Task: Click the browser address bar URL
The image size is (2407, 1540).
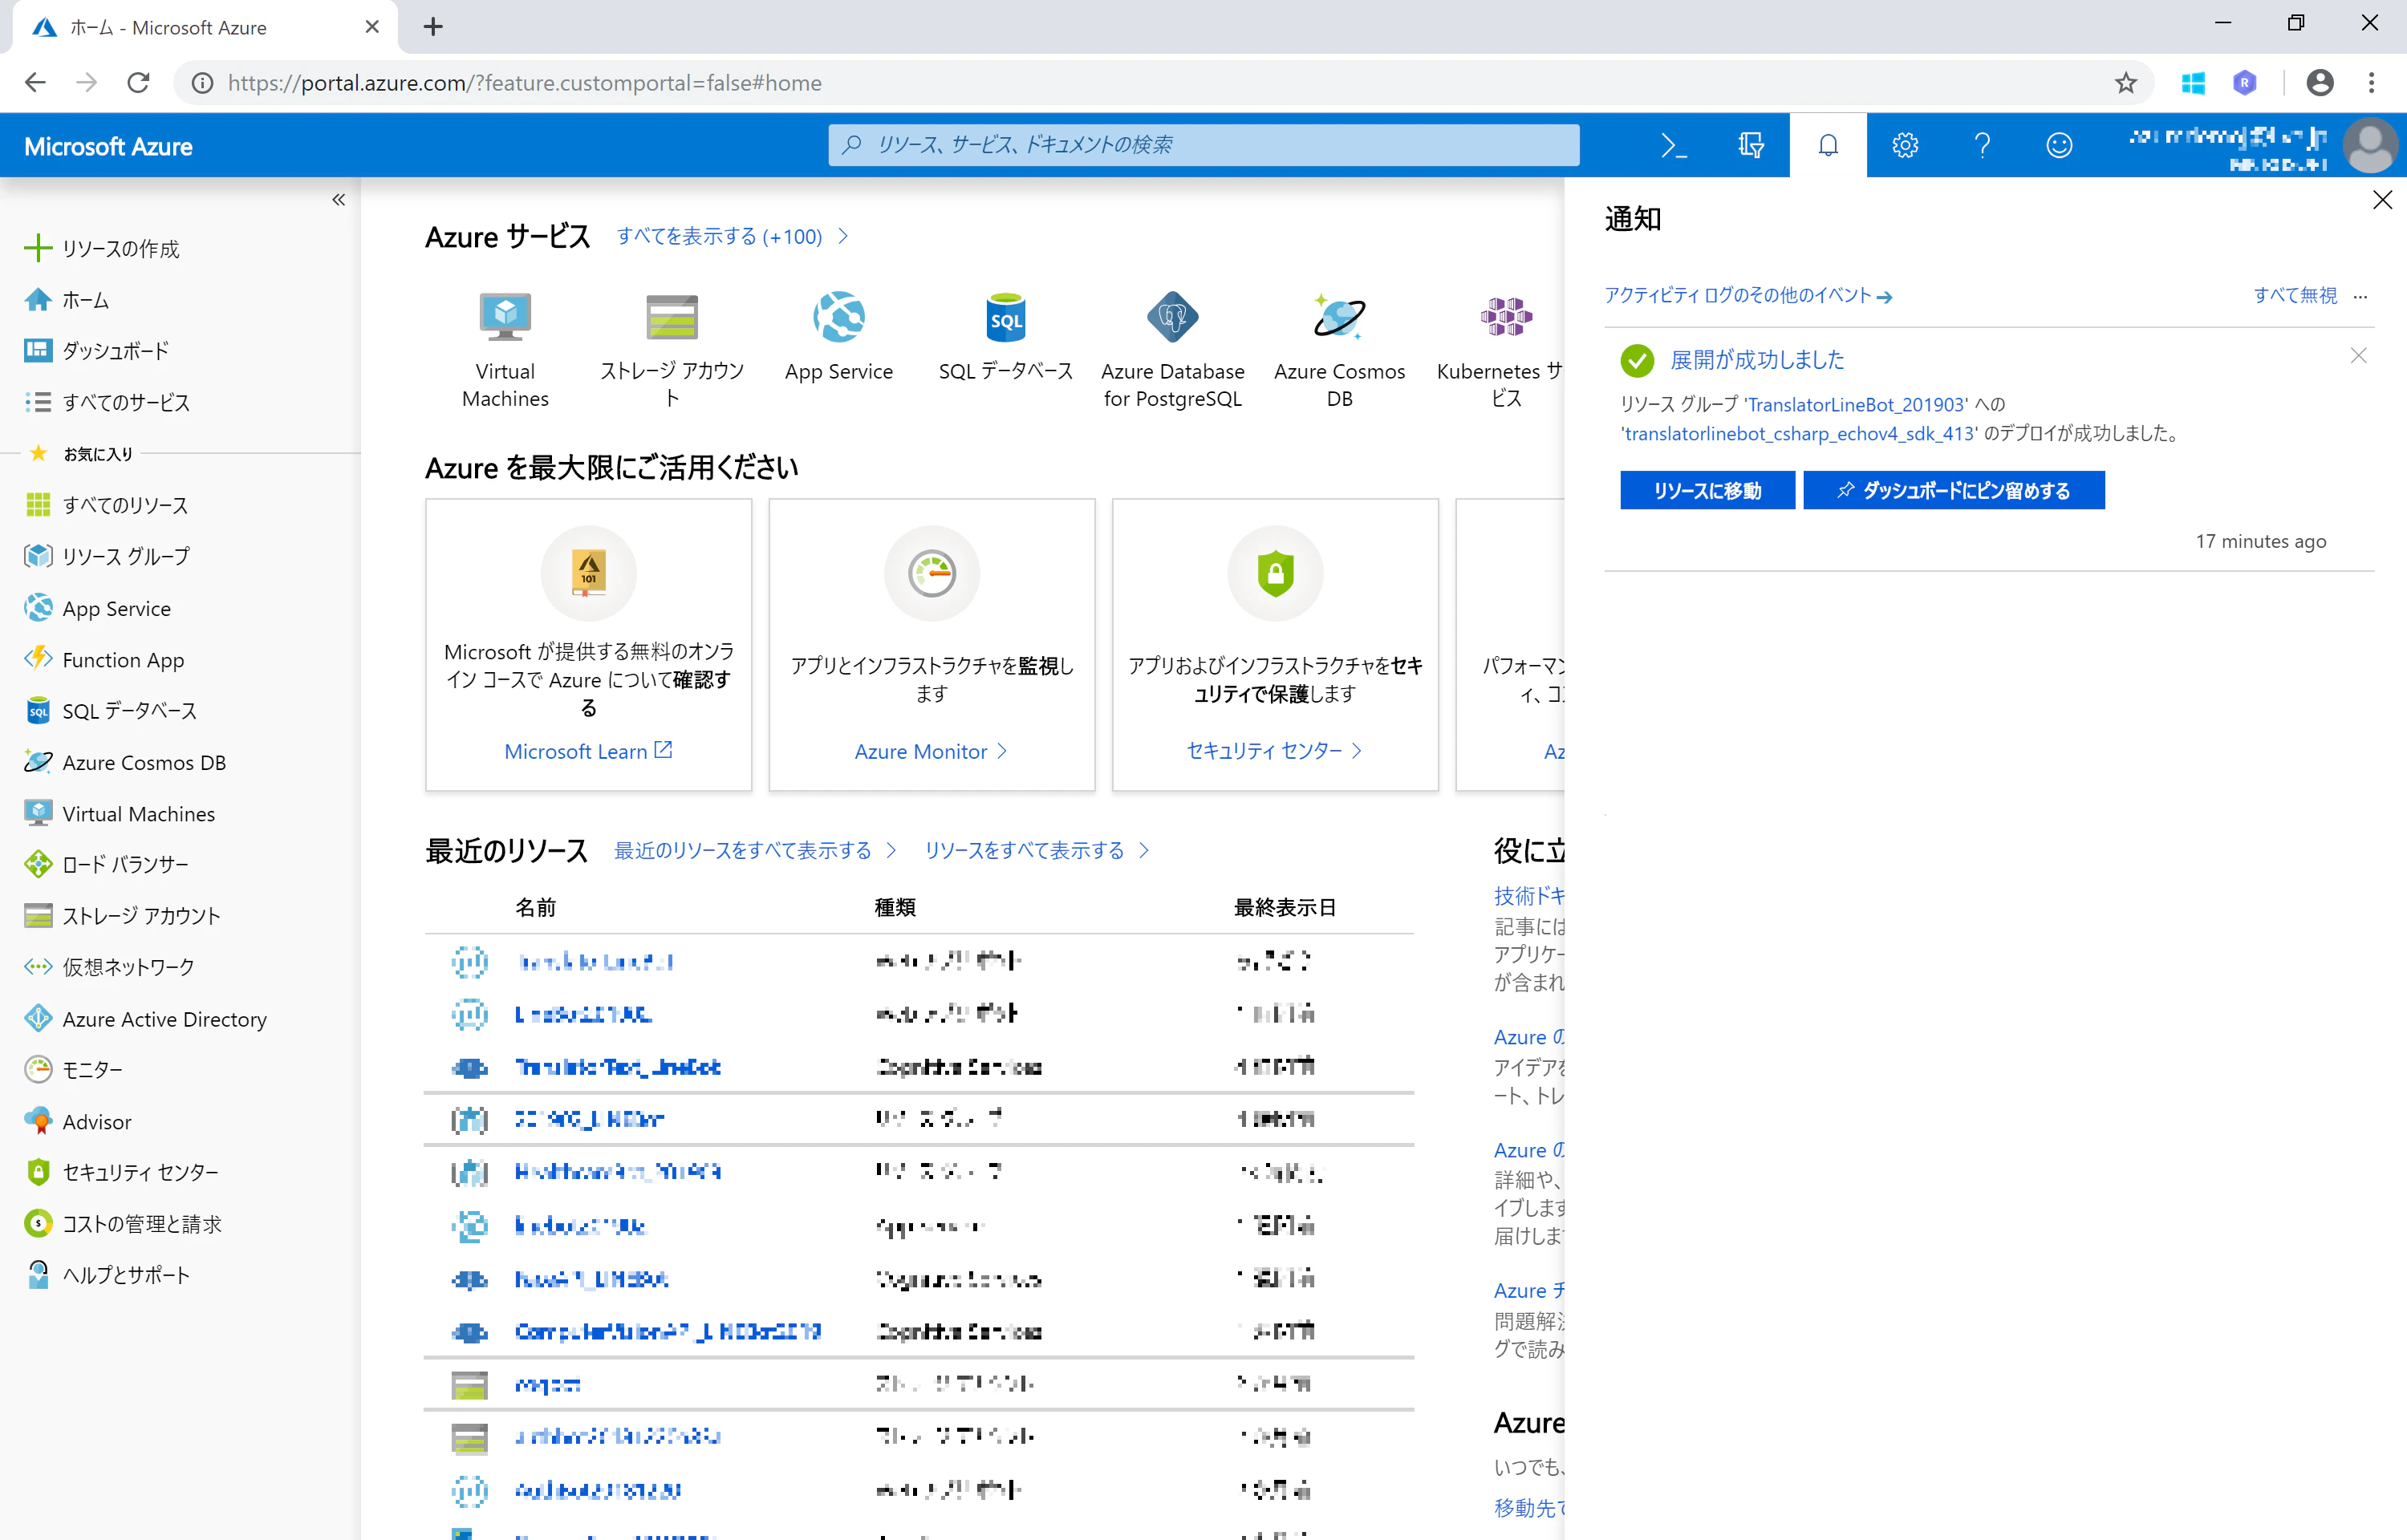Action: tap(525, 83)
